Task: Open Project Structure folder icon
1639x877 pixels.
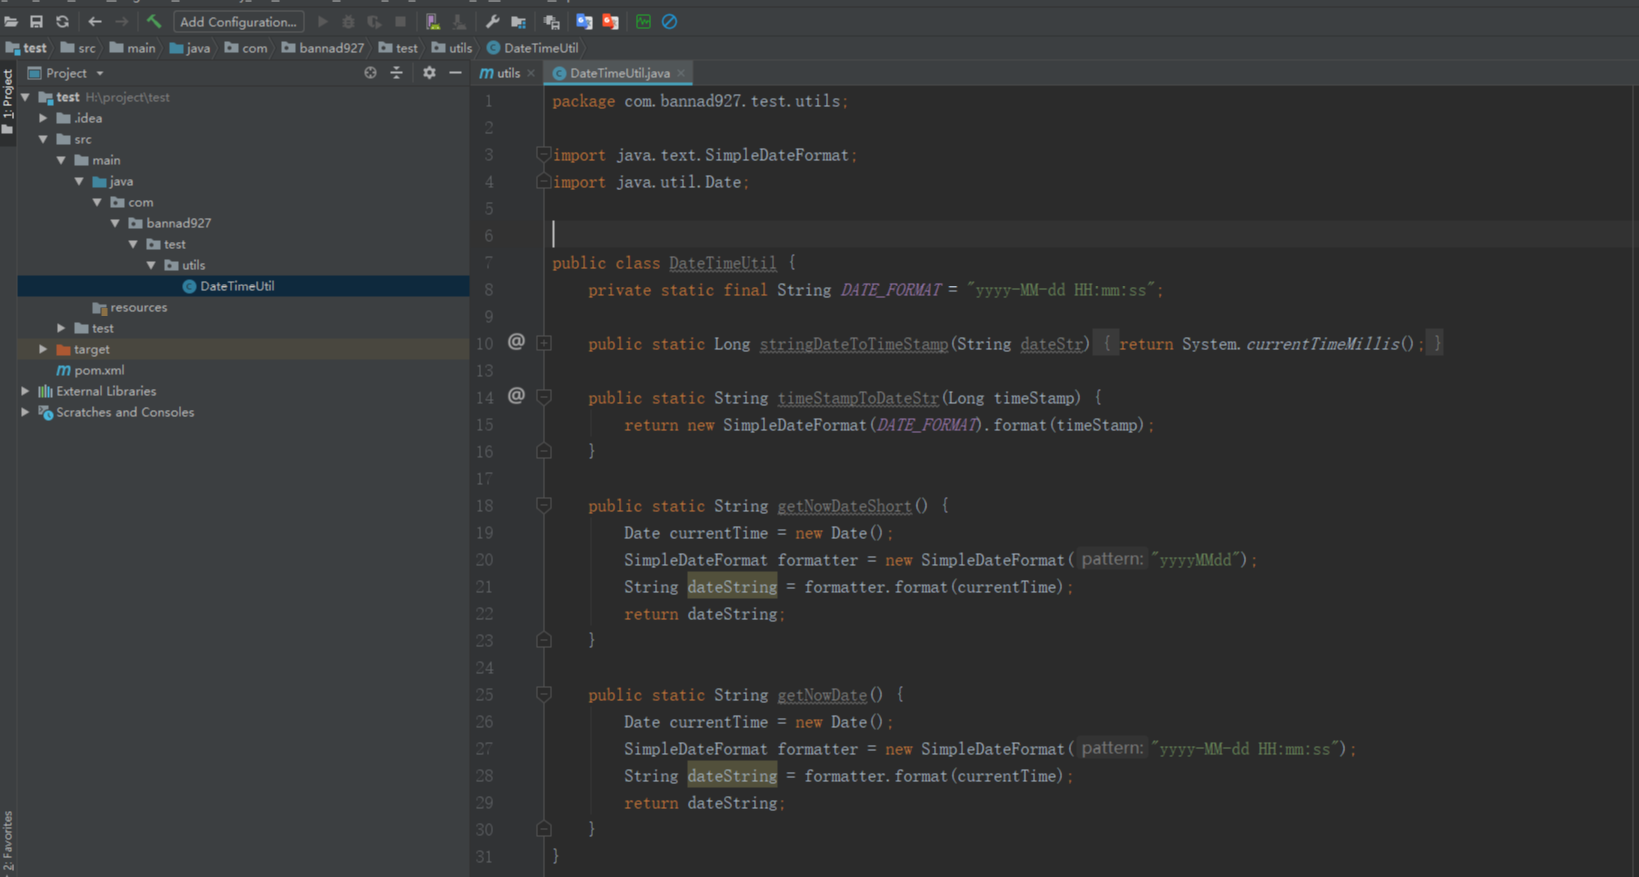Action: 518,21
